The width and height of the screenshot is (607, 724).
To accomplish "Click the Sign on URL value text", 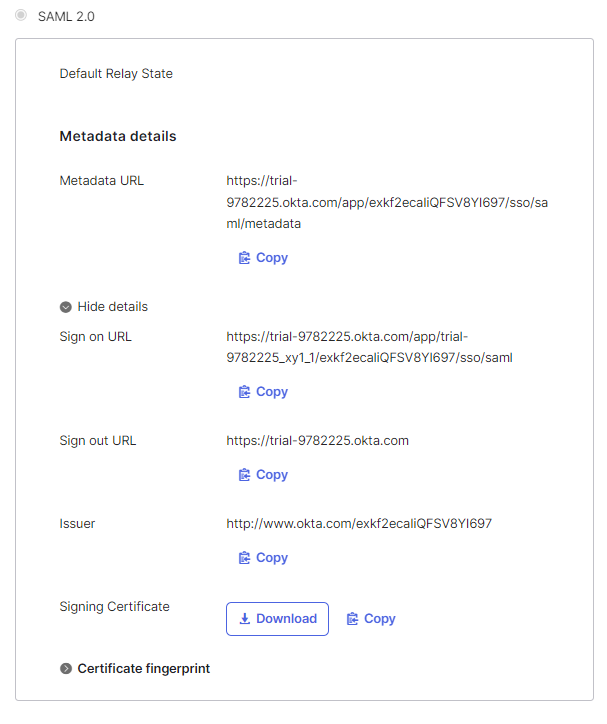I will coord(369,347).
